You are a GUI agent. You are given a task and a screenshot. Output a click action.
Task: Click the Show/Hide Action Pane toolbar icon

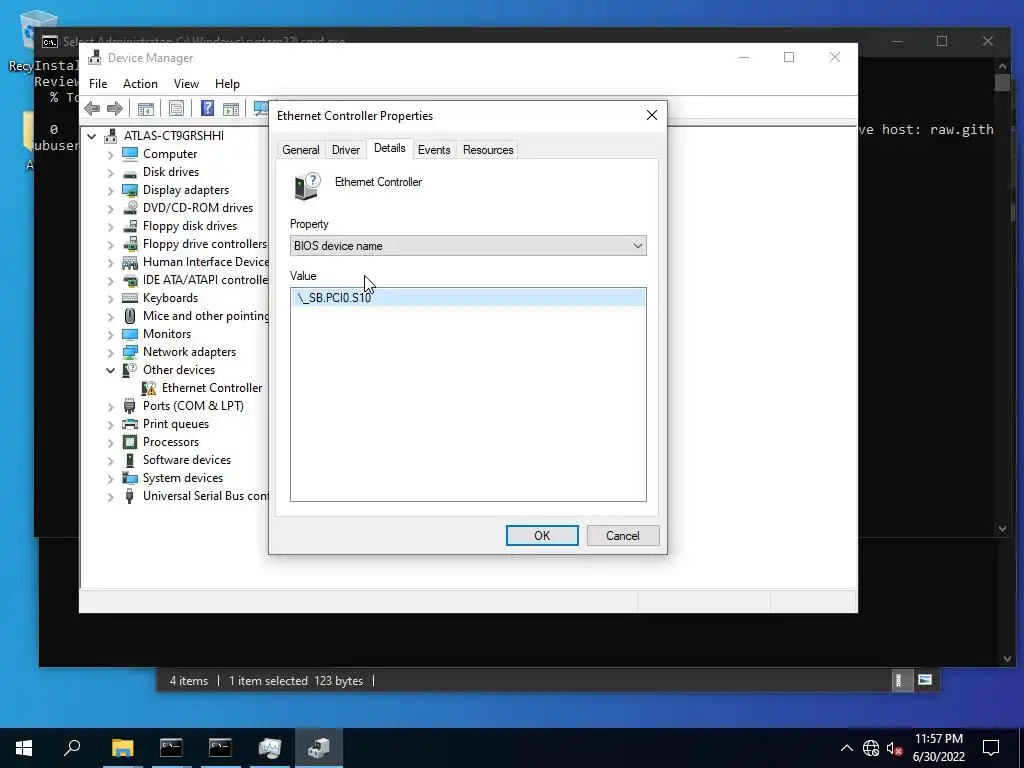pos(231,108)
